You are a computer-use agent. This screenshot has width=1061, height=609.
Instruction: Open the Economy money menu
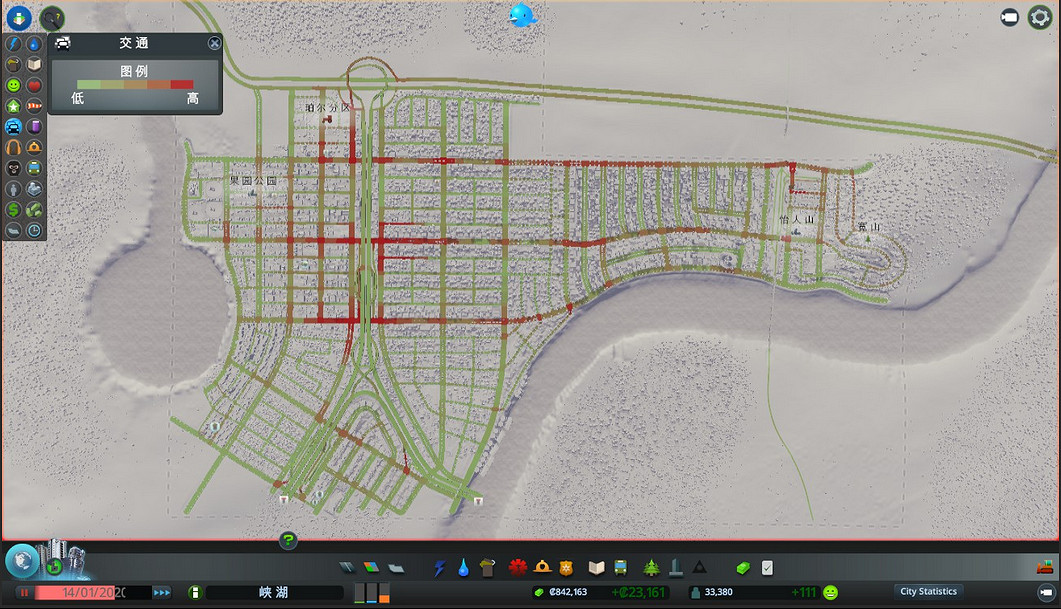coord(743,568)
